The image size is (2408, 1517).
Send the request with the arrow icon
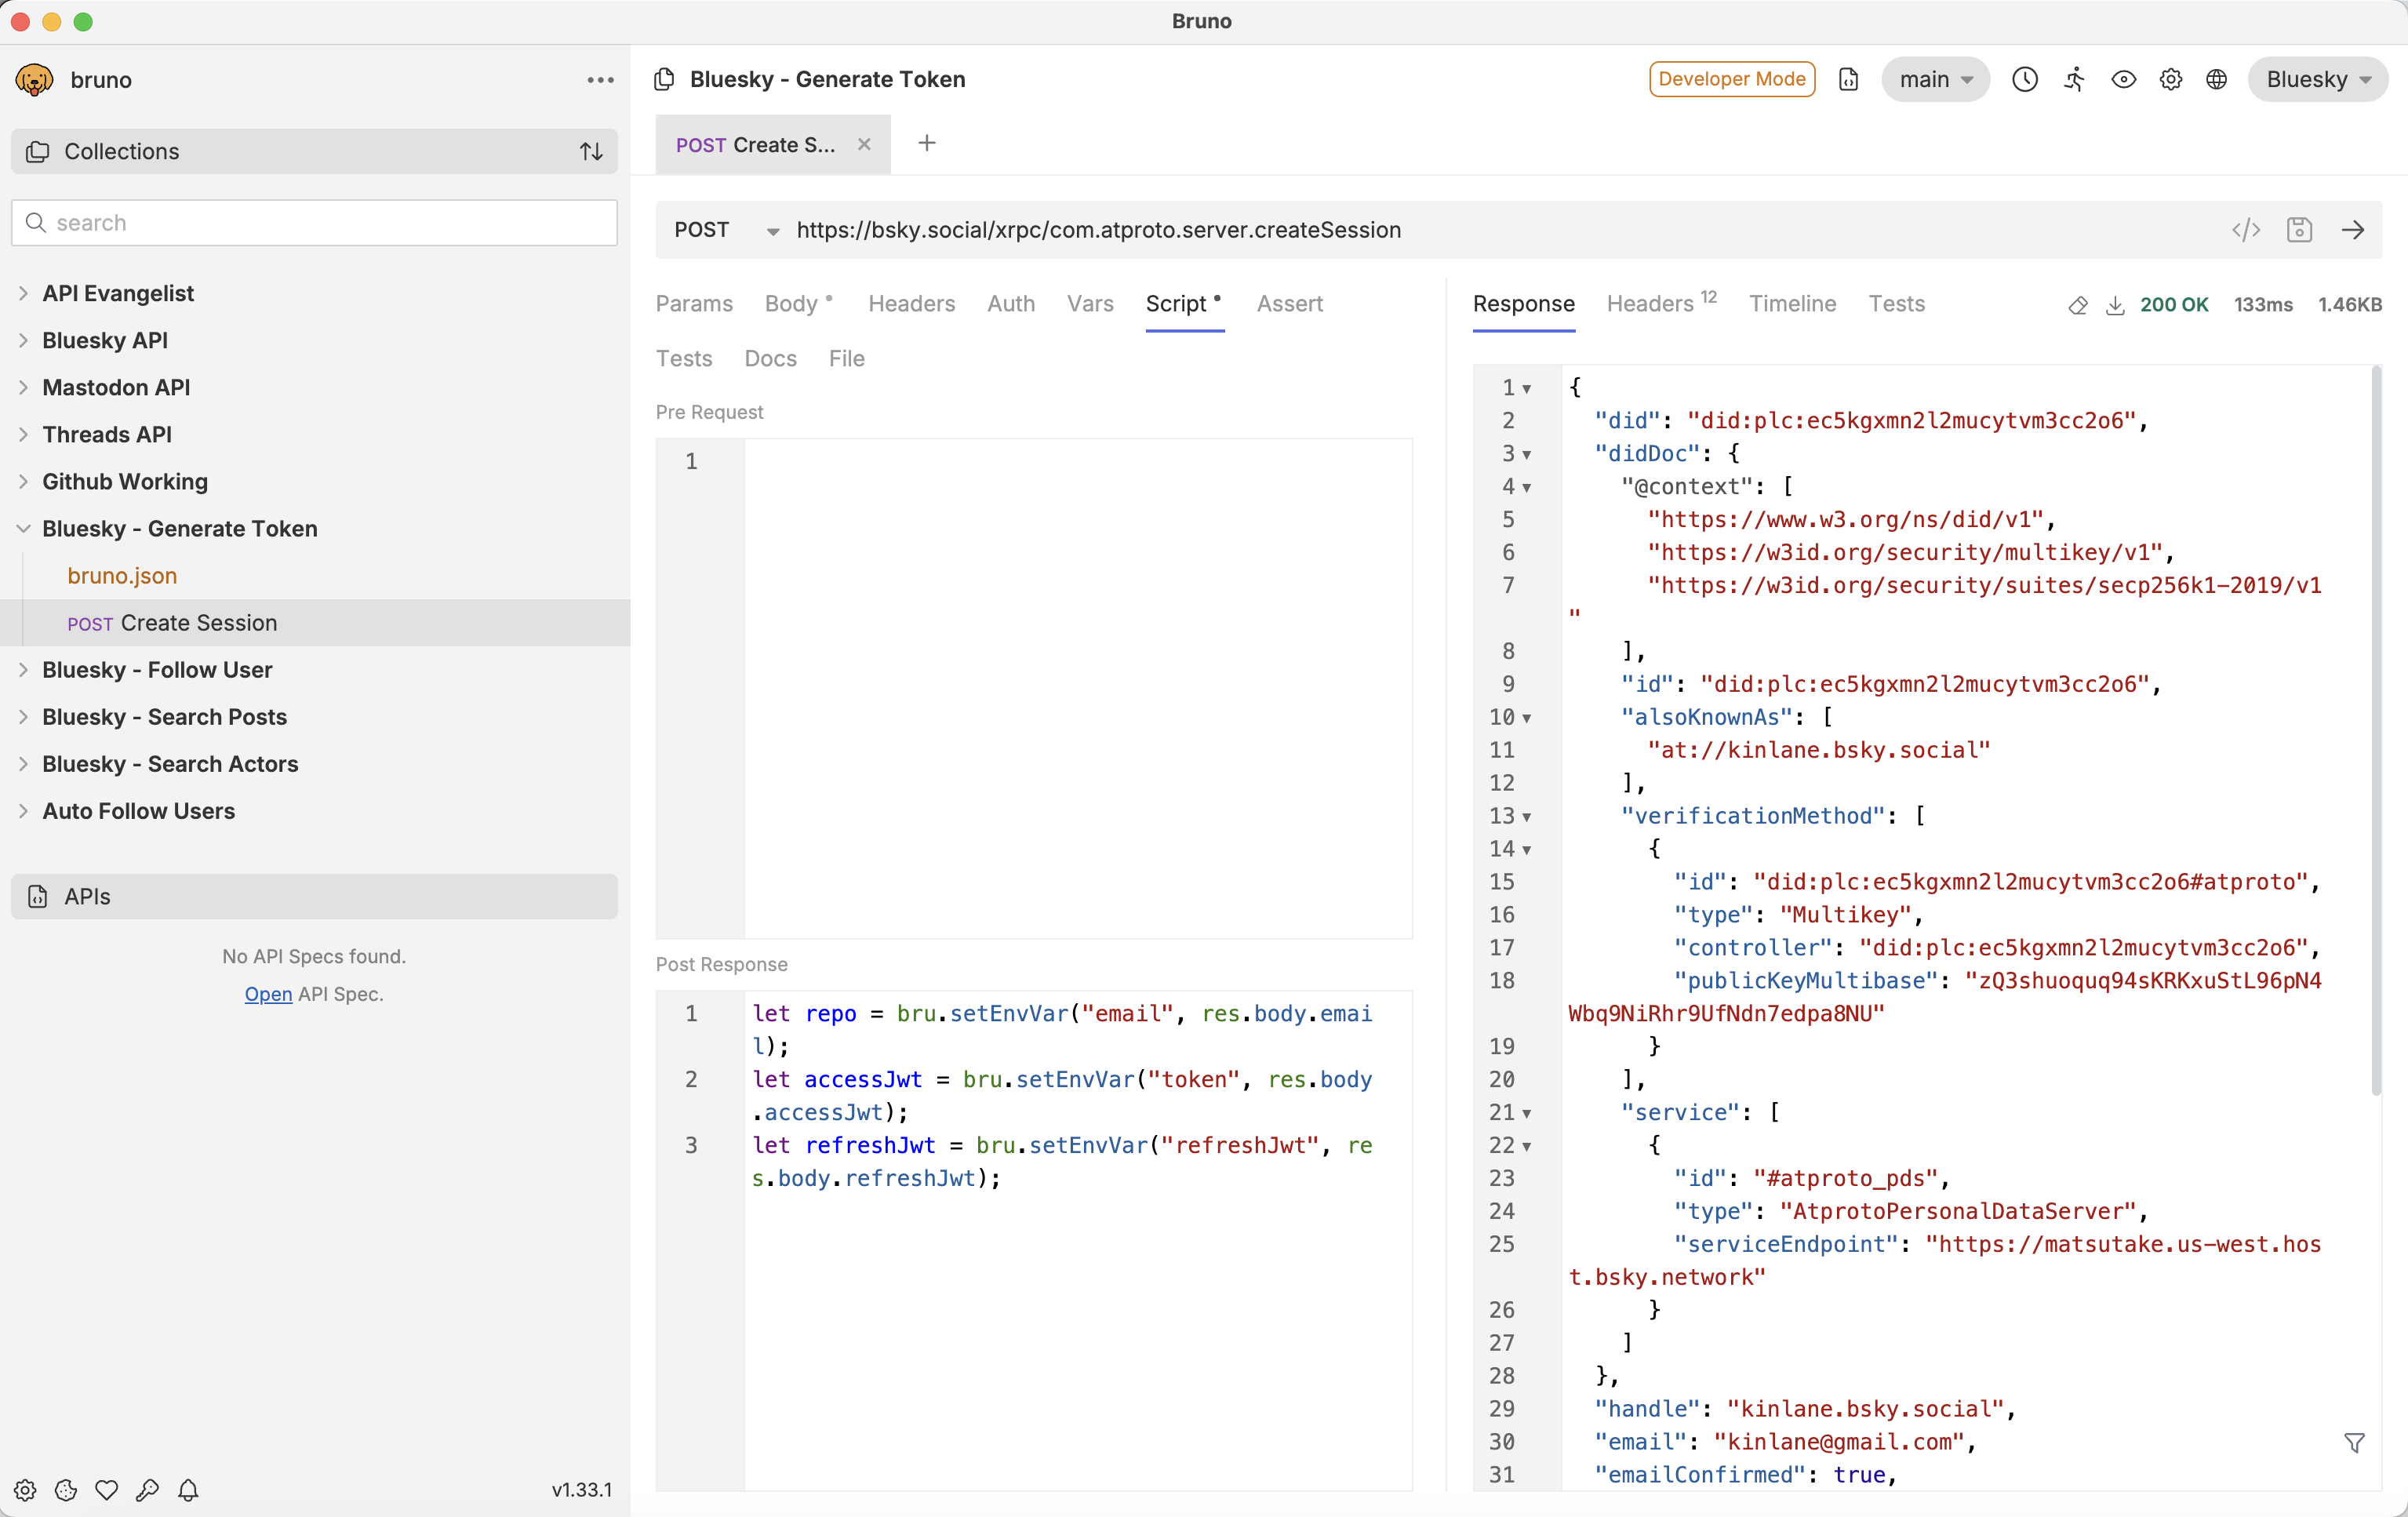pos(2353,230)
